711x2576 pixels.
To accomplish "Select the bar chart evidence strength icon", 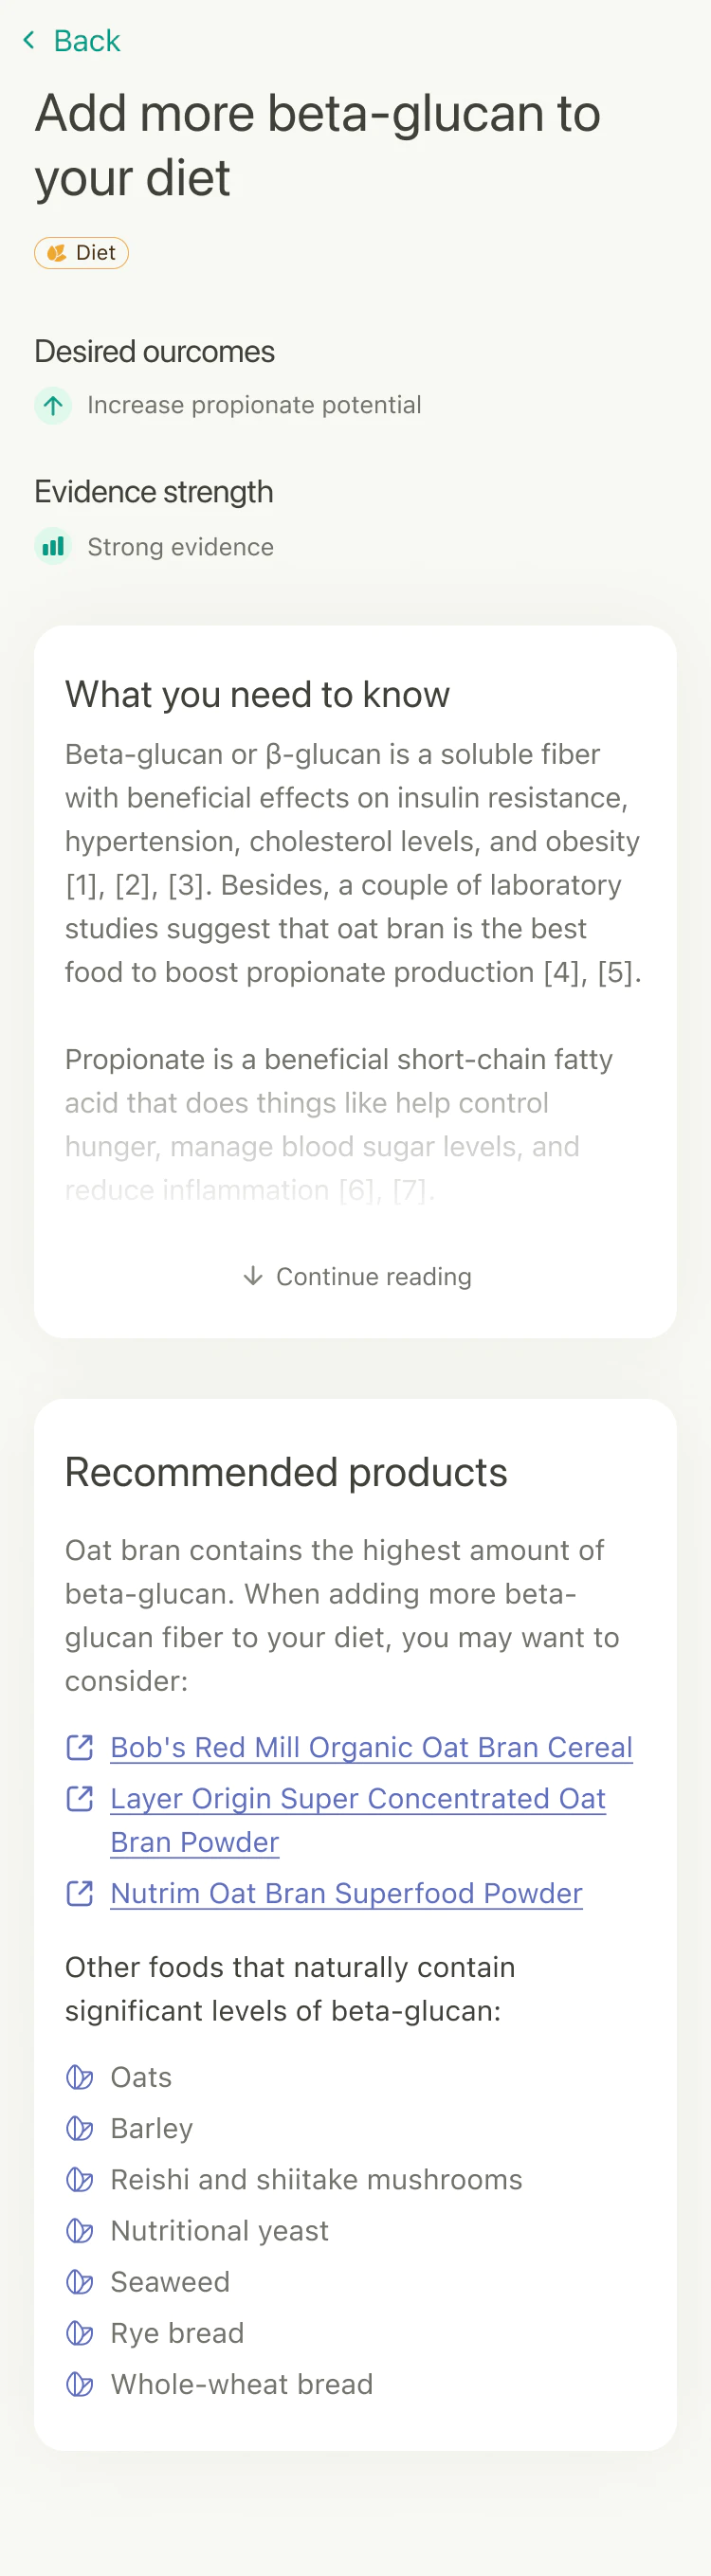I will (x=52, y=547).
